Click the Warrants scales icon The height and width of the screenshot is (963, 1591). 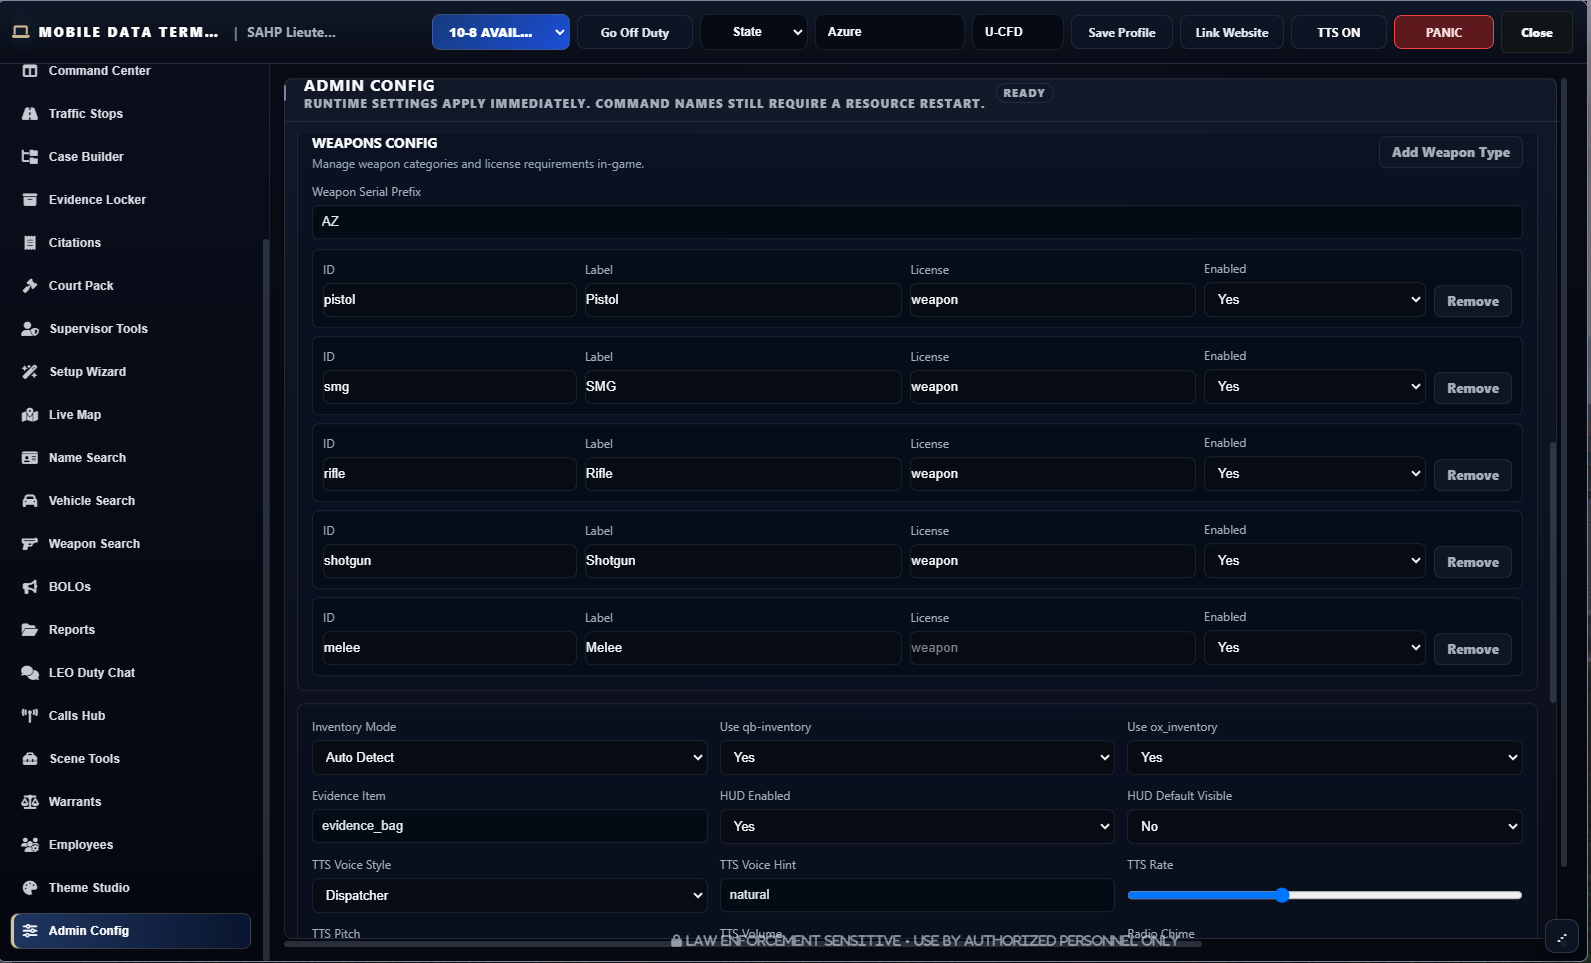coord(30,802)
